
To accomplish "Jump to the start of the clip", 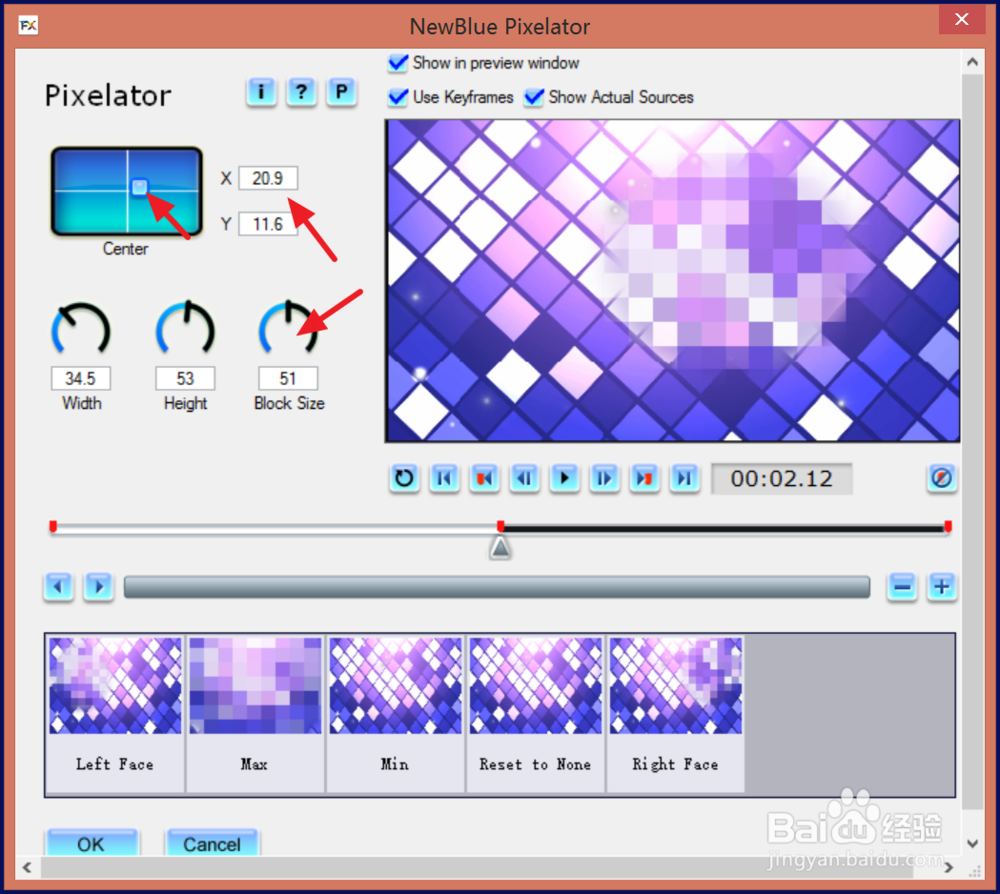I will tap(445, 478).
